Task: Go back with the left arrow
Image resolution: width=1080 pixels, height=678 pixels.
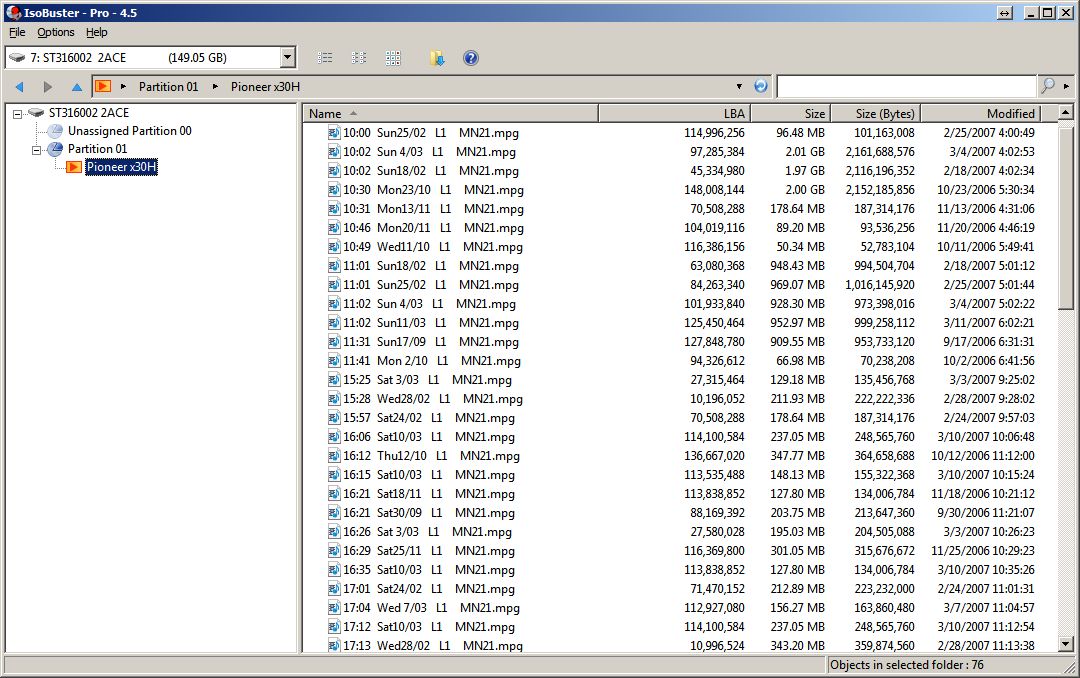Action: 19,87
